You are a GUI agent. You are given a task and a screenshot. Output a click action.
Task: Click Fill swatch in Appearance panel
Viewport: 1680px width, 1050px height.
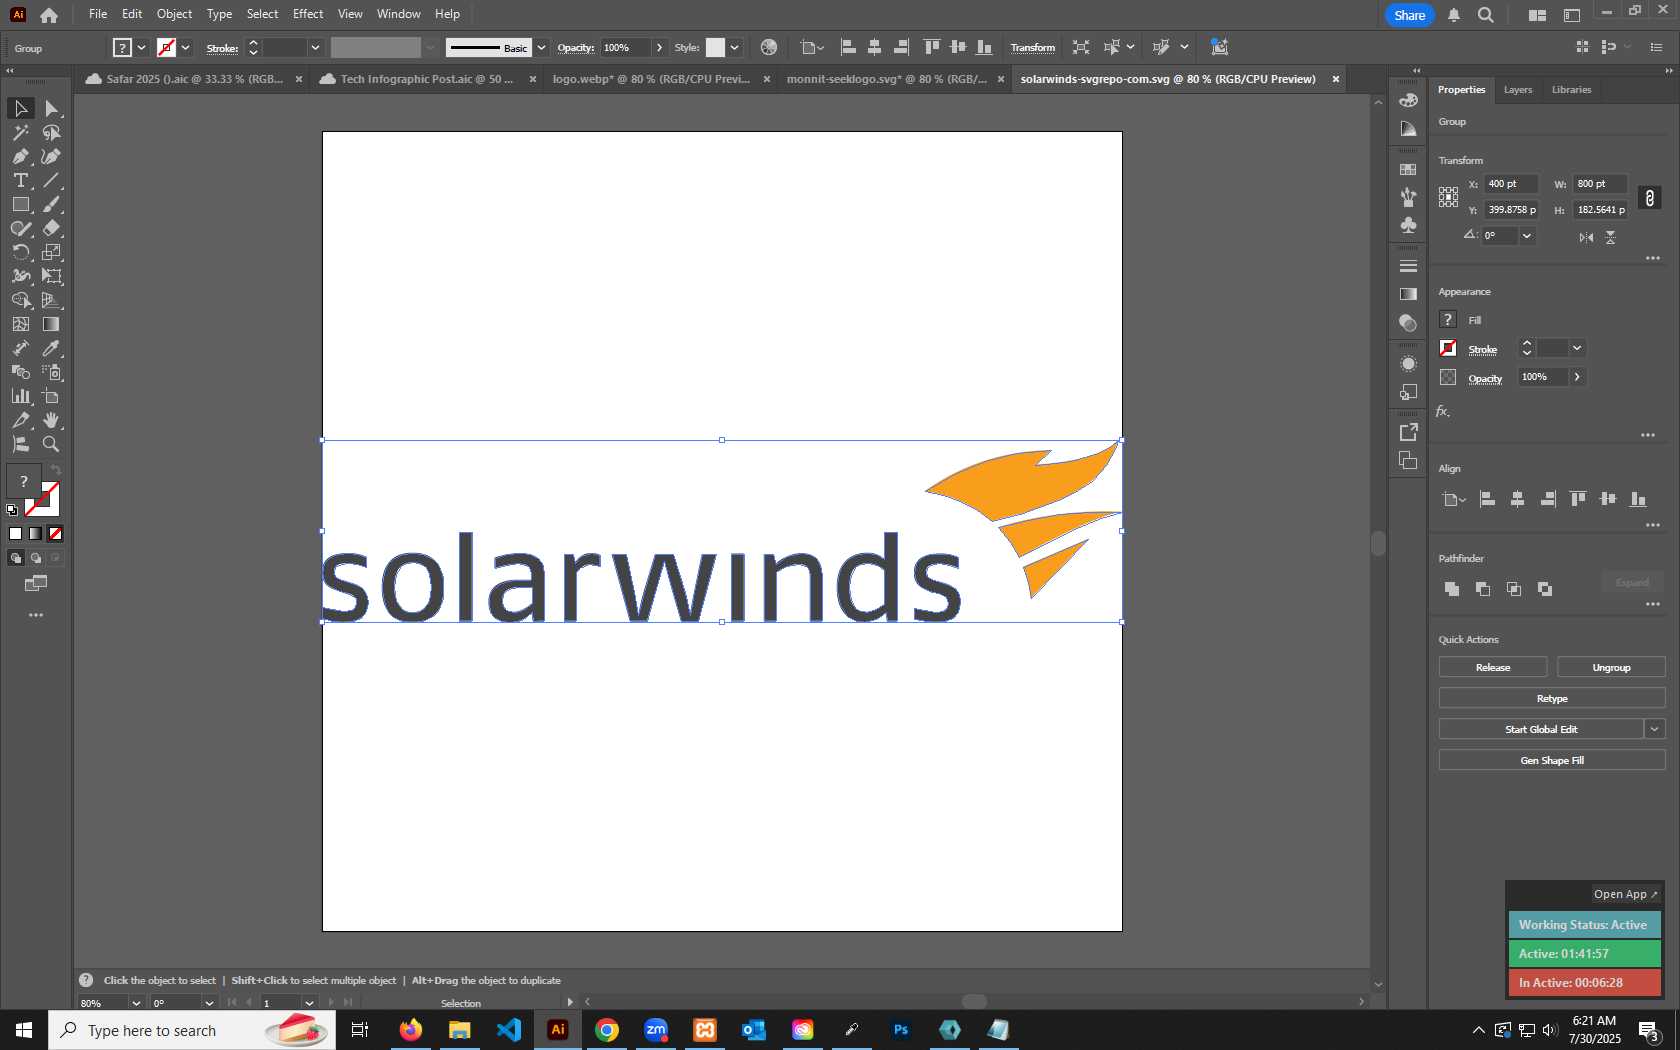click(1448, 319)
